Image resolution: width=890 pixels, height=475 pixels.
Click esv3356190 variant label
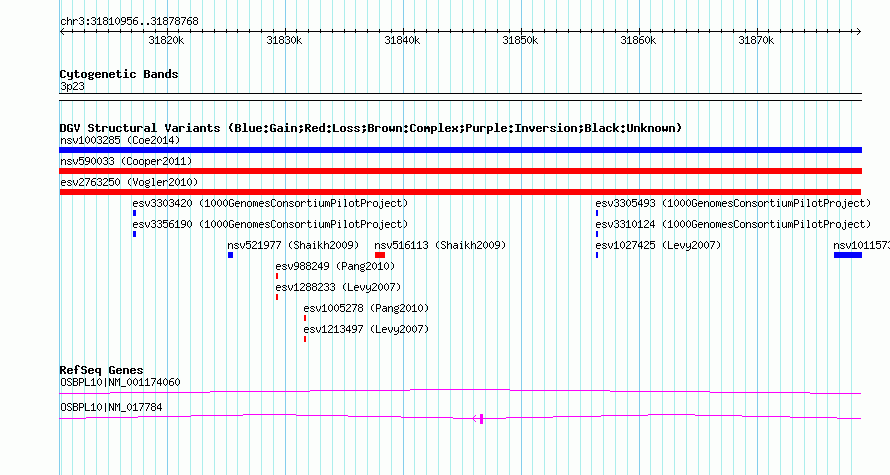pos(270,224)
